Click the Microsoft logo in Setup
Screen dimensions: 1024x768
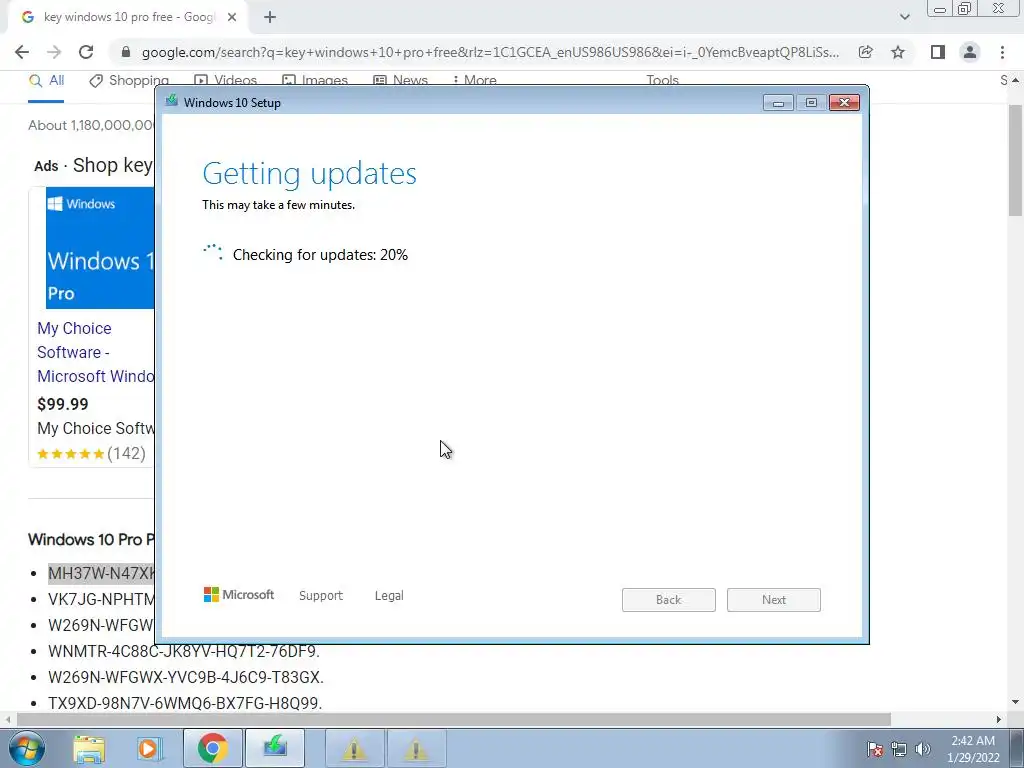point(239,595)
